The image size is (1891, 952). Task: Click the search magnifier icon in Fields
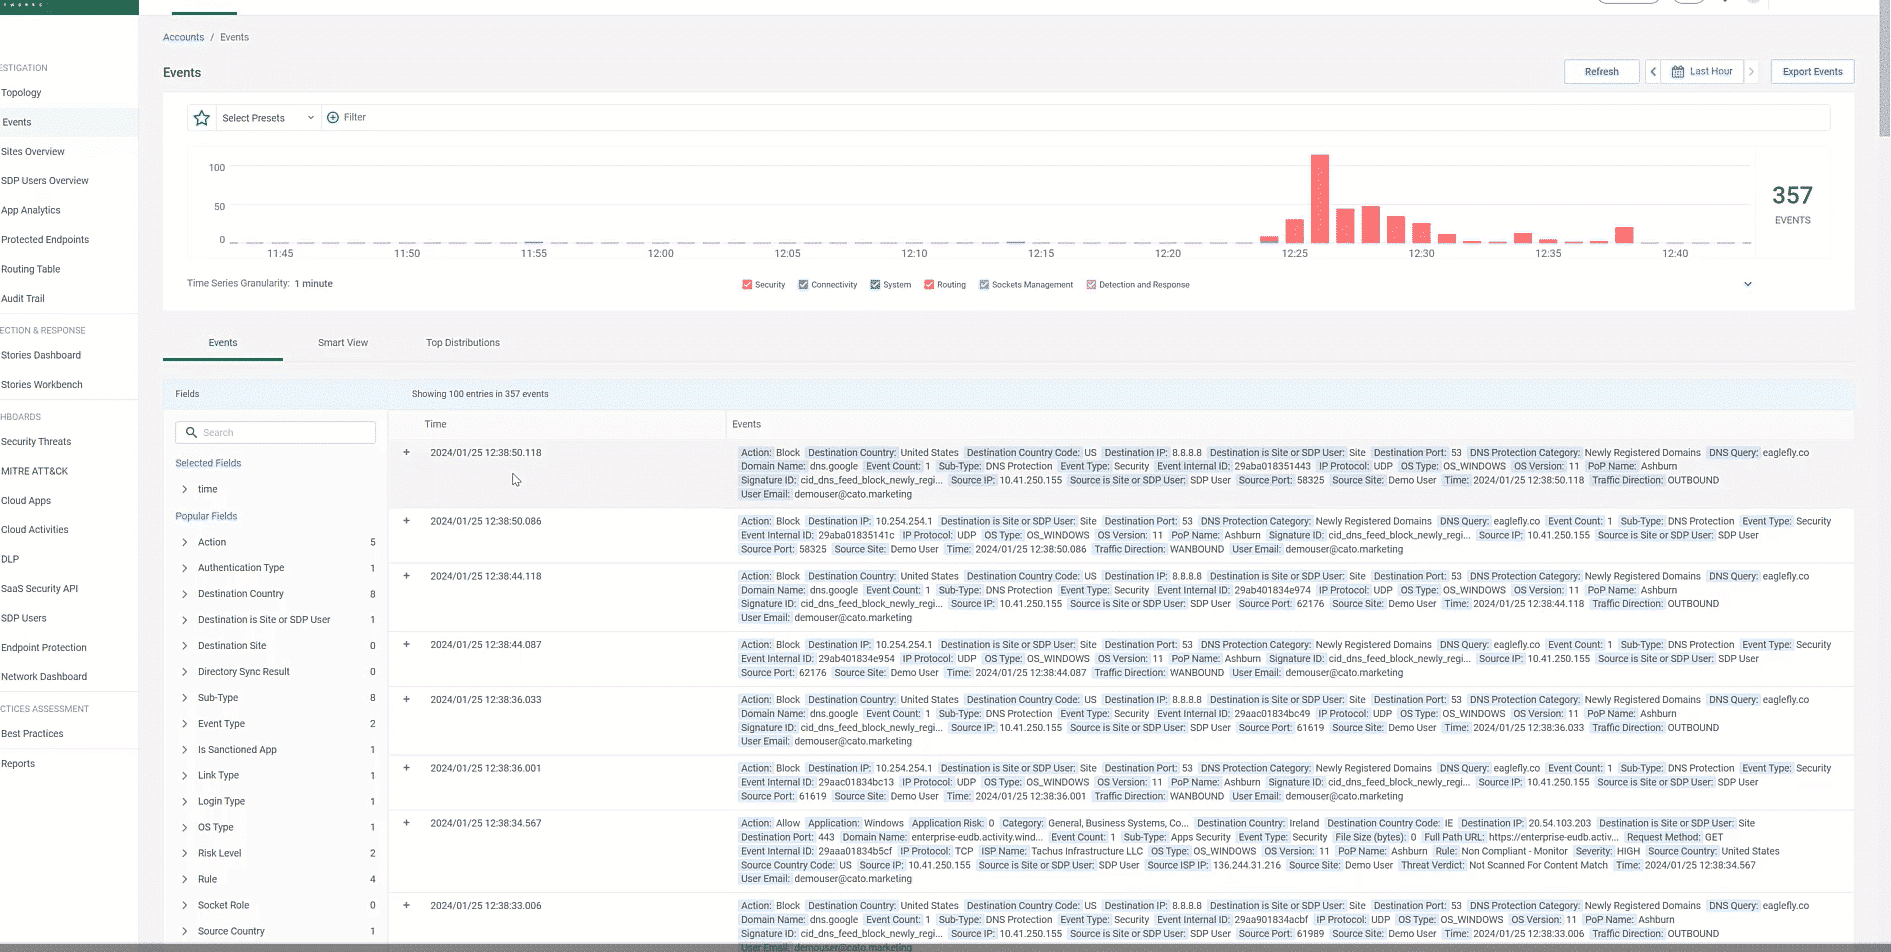[x=191, y=433]
